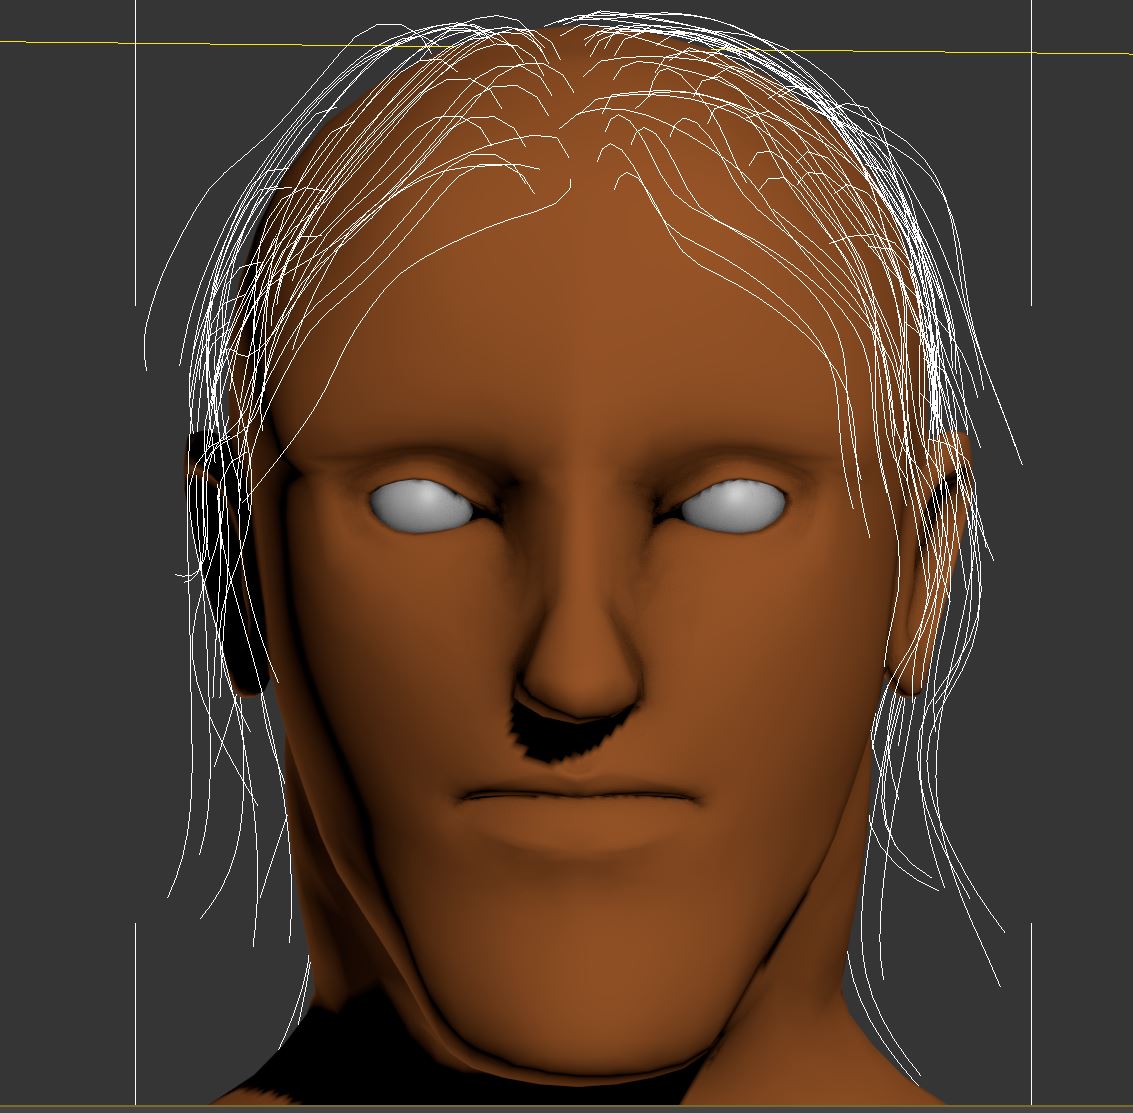Click the hair parting at the top of the scalp
The height and width of the screenshot is (1113, 1133).
click(568, 150)
